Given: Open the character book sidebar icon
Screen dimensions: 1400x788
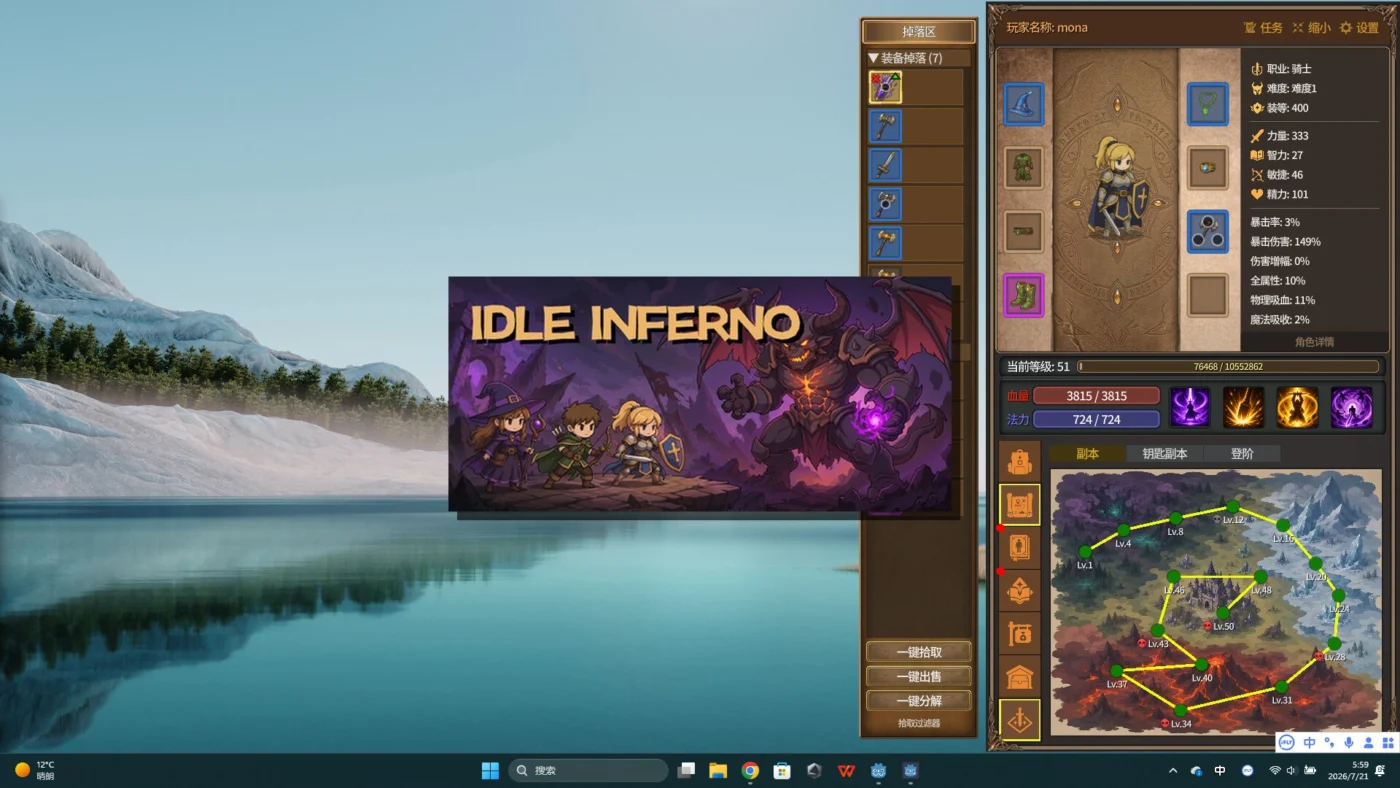Looking at the screenshot, I should [x=1020, y=548].
